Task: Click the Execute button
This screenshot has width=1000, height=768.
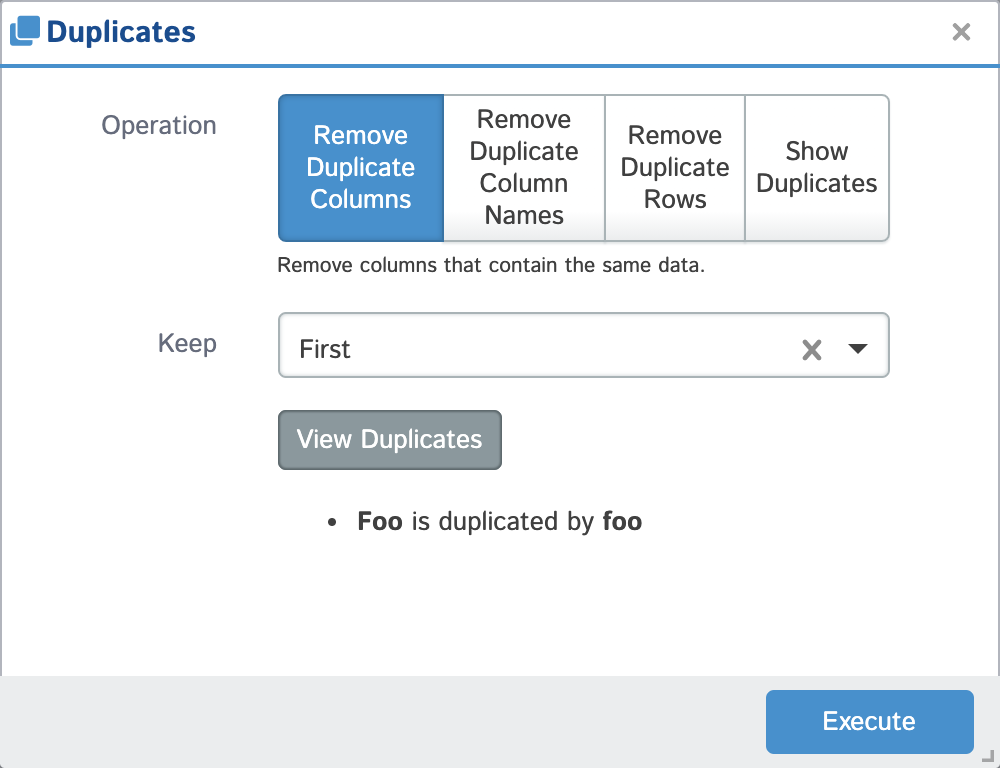Action: click(869, 721)
